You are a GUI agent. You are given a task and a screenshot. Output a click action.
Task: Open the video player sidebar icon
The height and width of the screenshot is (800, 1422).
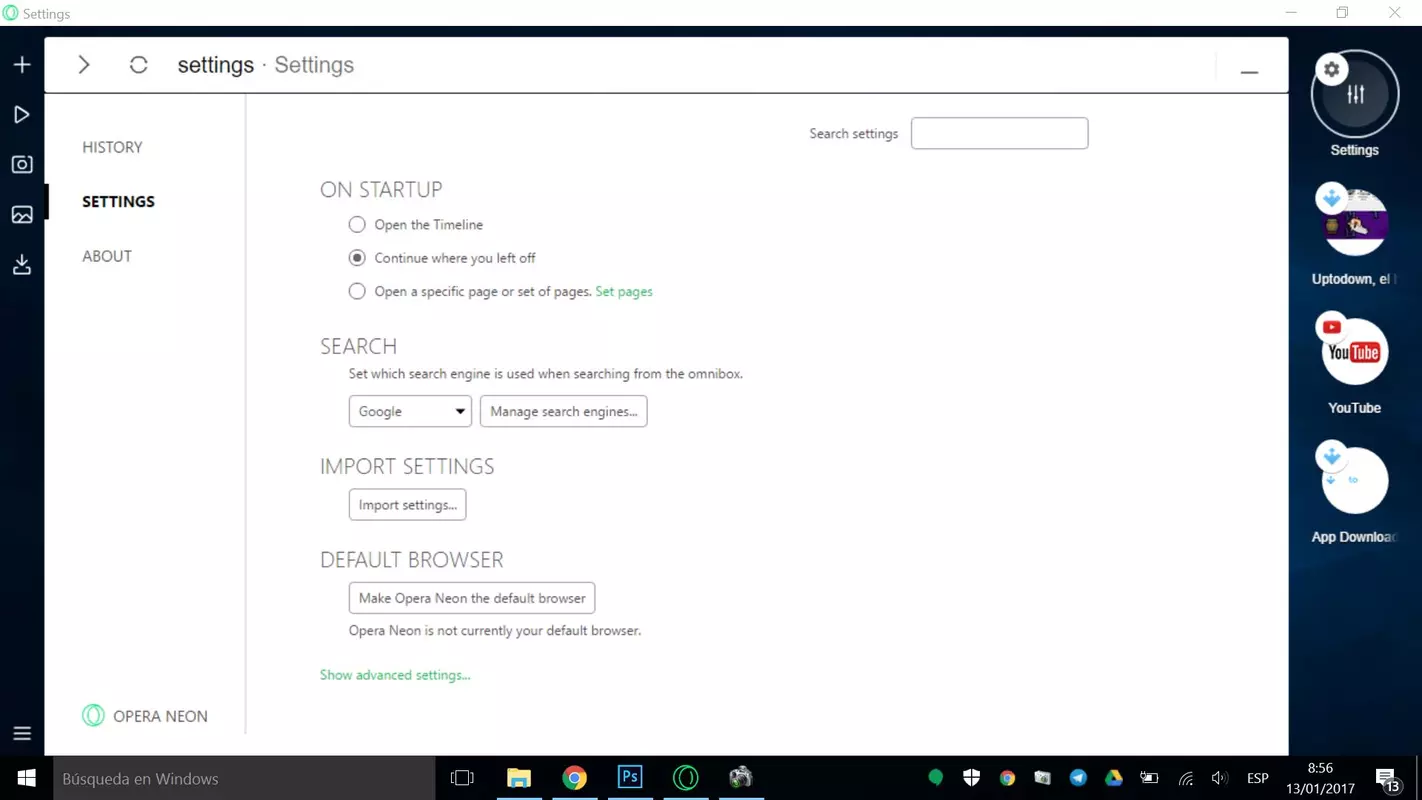coord(22,115)
